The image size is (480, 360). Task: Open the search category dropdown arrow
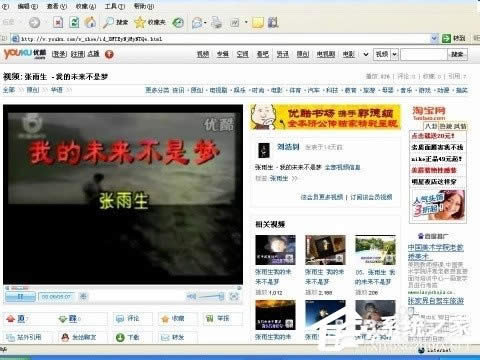tap(394, 54)
